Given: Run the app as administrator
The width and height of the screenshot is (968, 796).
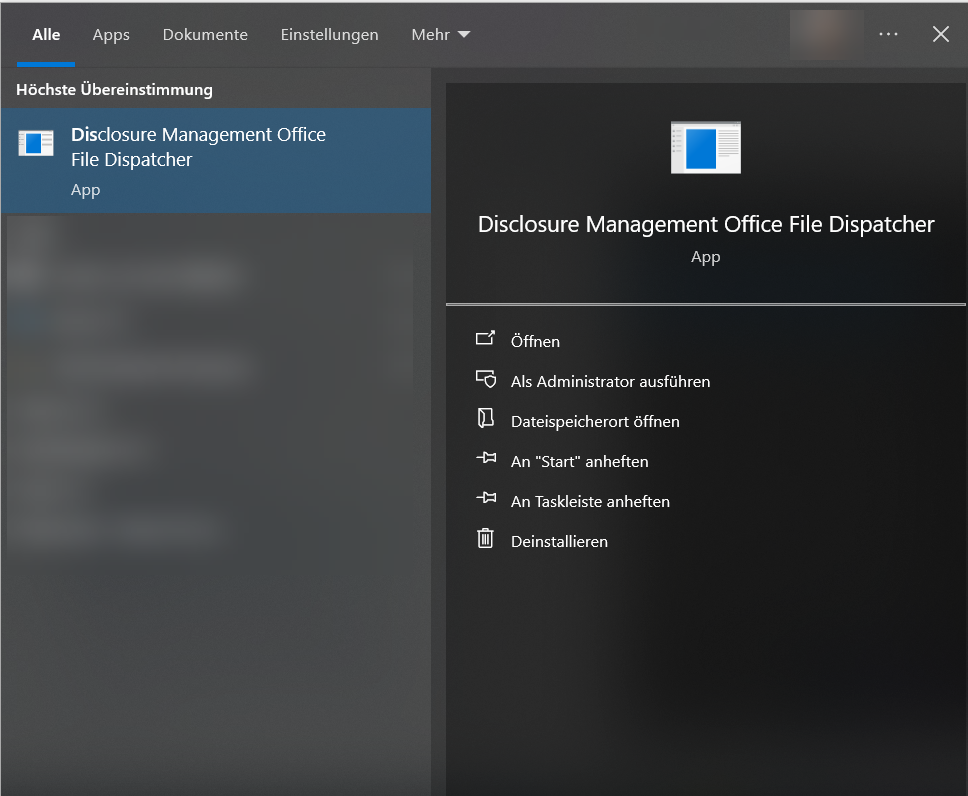Looking at the screenshot, I should coord(611,381).
